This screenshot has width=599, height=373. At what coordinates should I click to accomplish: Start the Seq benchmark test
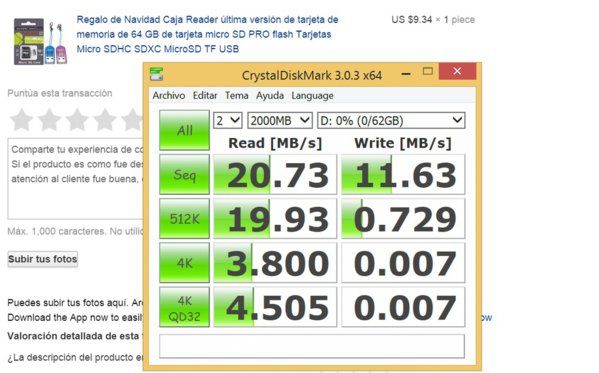[x=185, y=174]
